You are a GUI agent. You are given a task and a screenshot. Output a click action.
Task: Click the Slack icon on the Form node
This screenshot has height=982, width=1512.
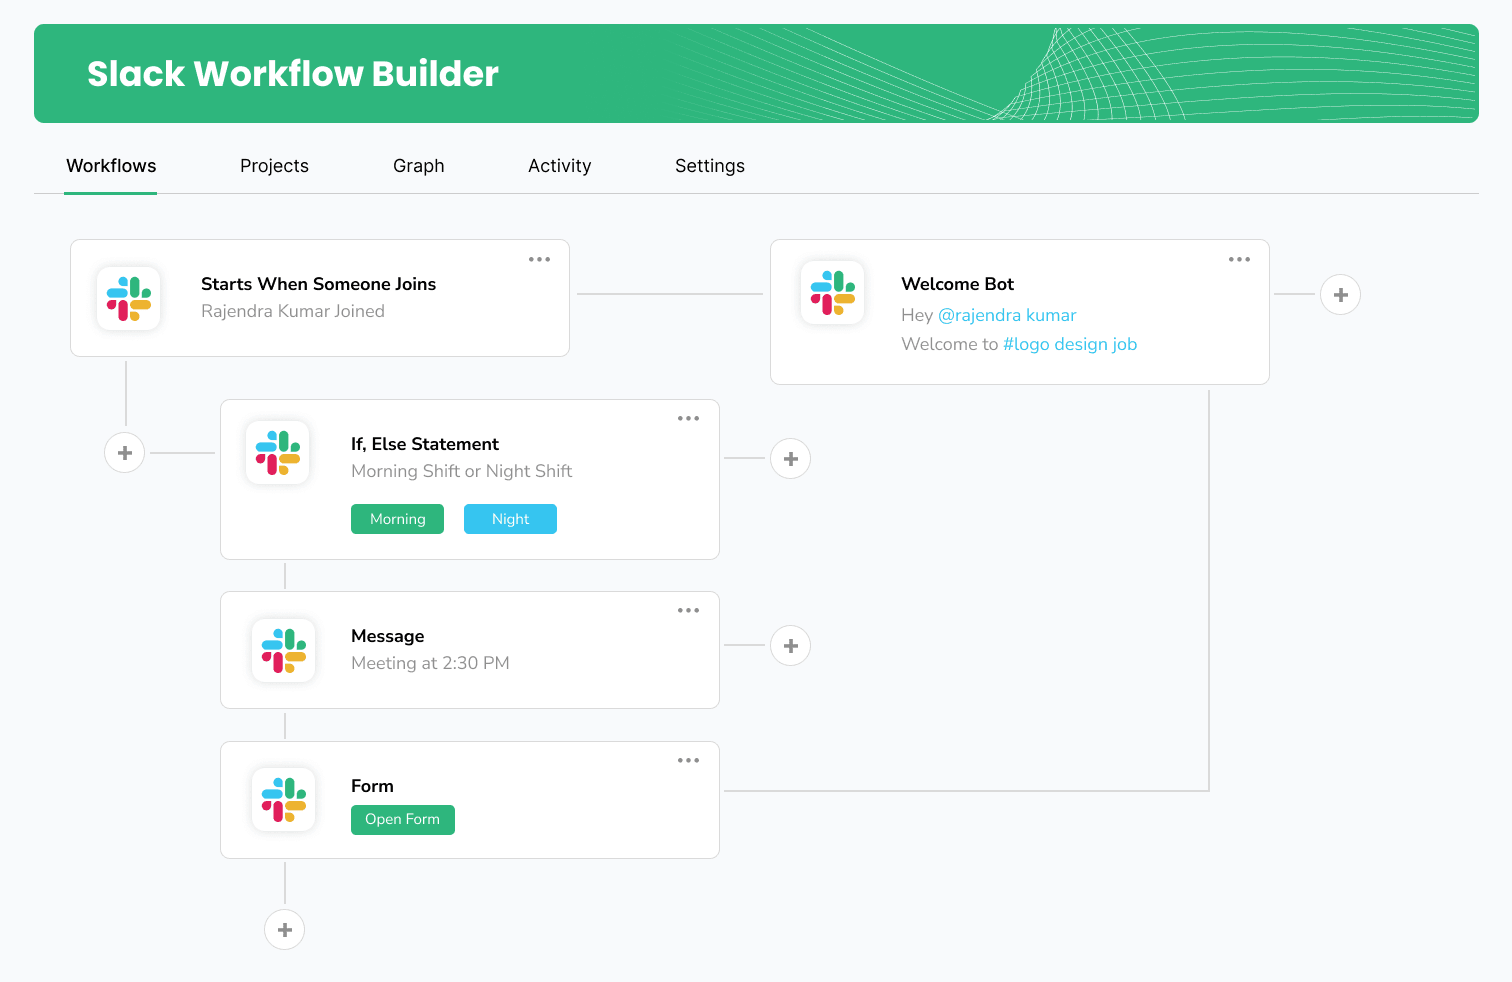pyautogui.click(x=283, y=800)
